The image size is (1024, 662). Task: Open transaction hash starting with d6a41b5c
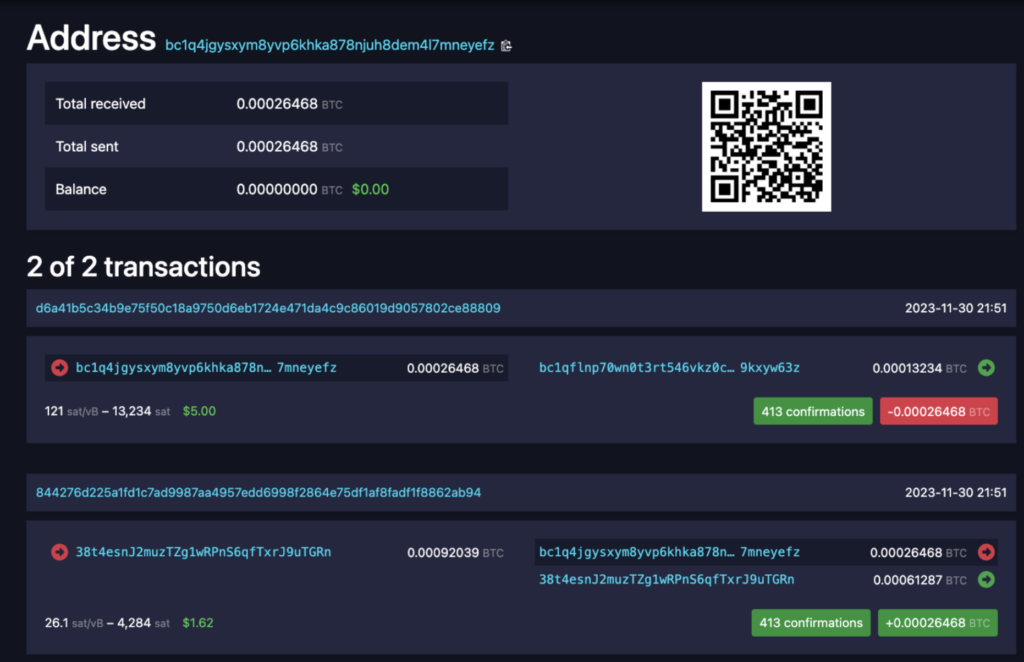click(268, 308)
